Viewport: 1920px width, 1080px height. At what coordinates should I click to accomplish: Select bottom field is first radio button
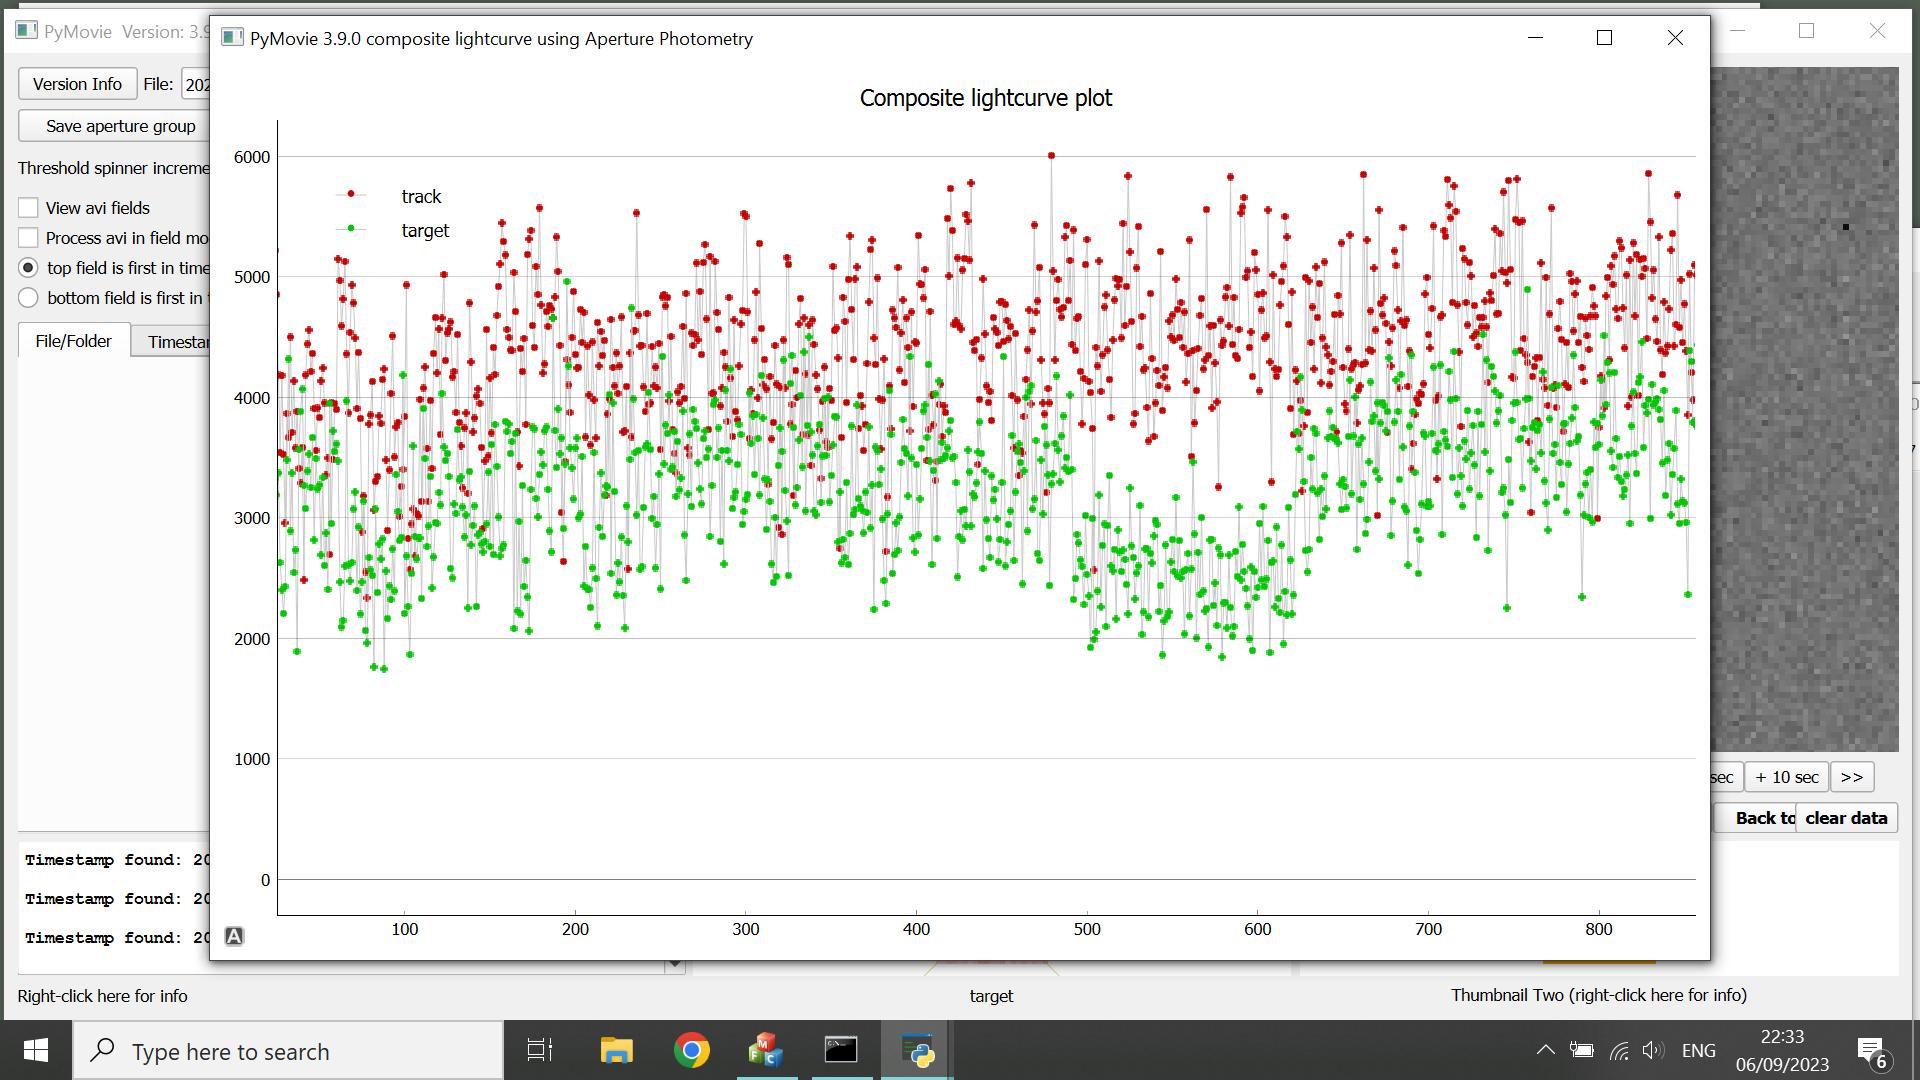pos(28,298)
